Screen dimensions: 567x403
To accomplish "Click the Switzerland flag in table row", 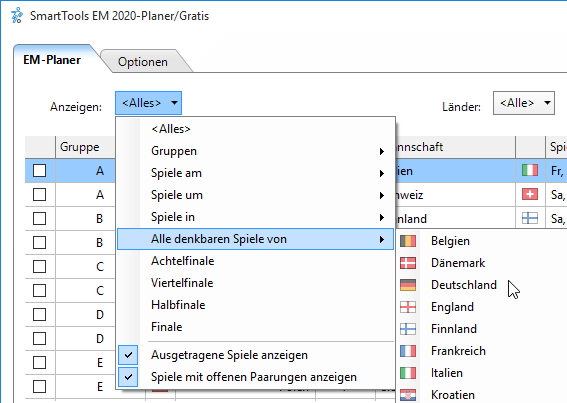I will click(530, 195).
